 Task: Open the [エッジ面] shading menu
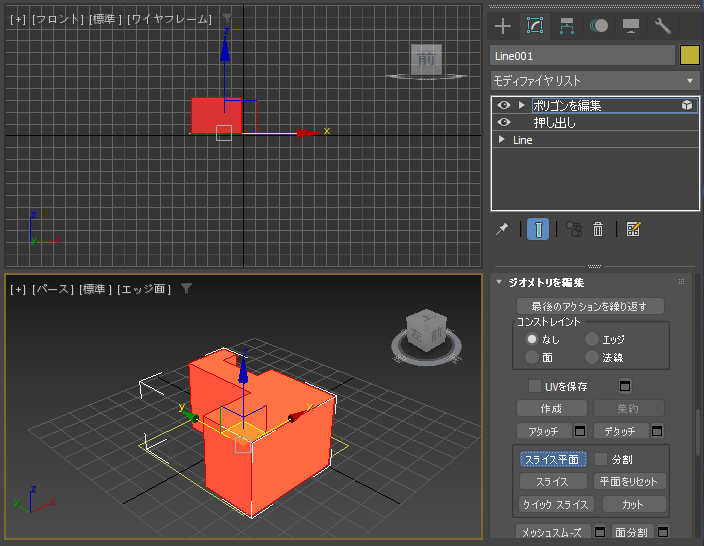(144, 289)
